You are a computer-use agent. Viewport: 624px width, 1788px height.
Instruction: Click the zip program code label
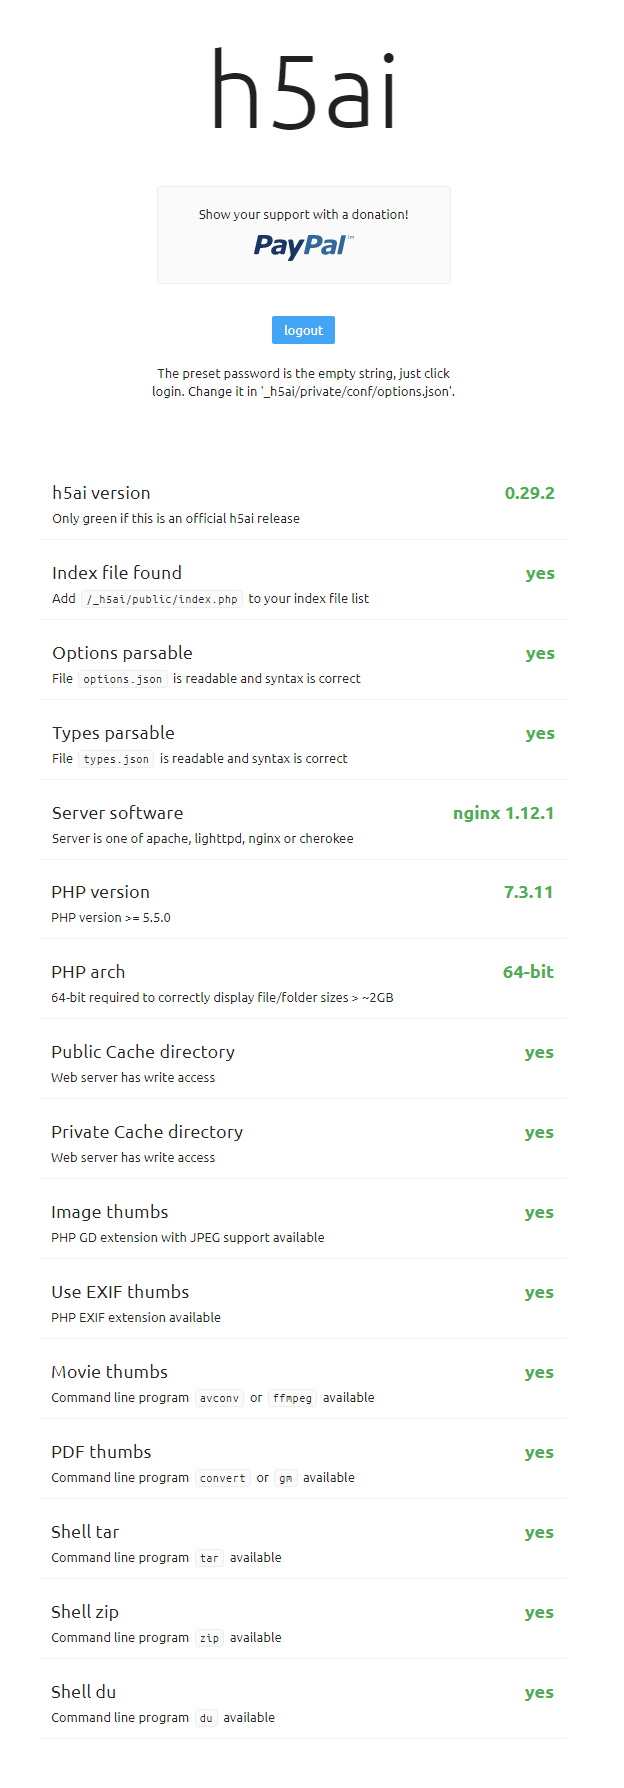coord(209,1638)
